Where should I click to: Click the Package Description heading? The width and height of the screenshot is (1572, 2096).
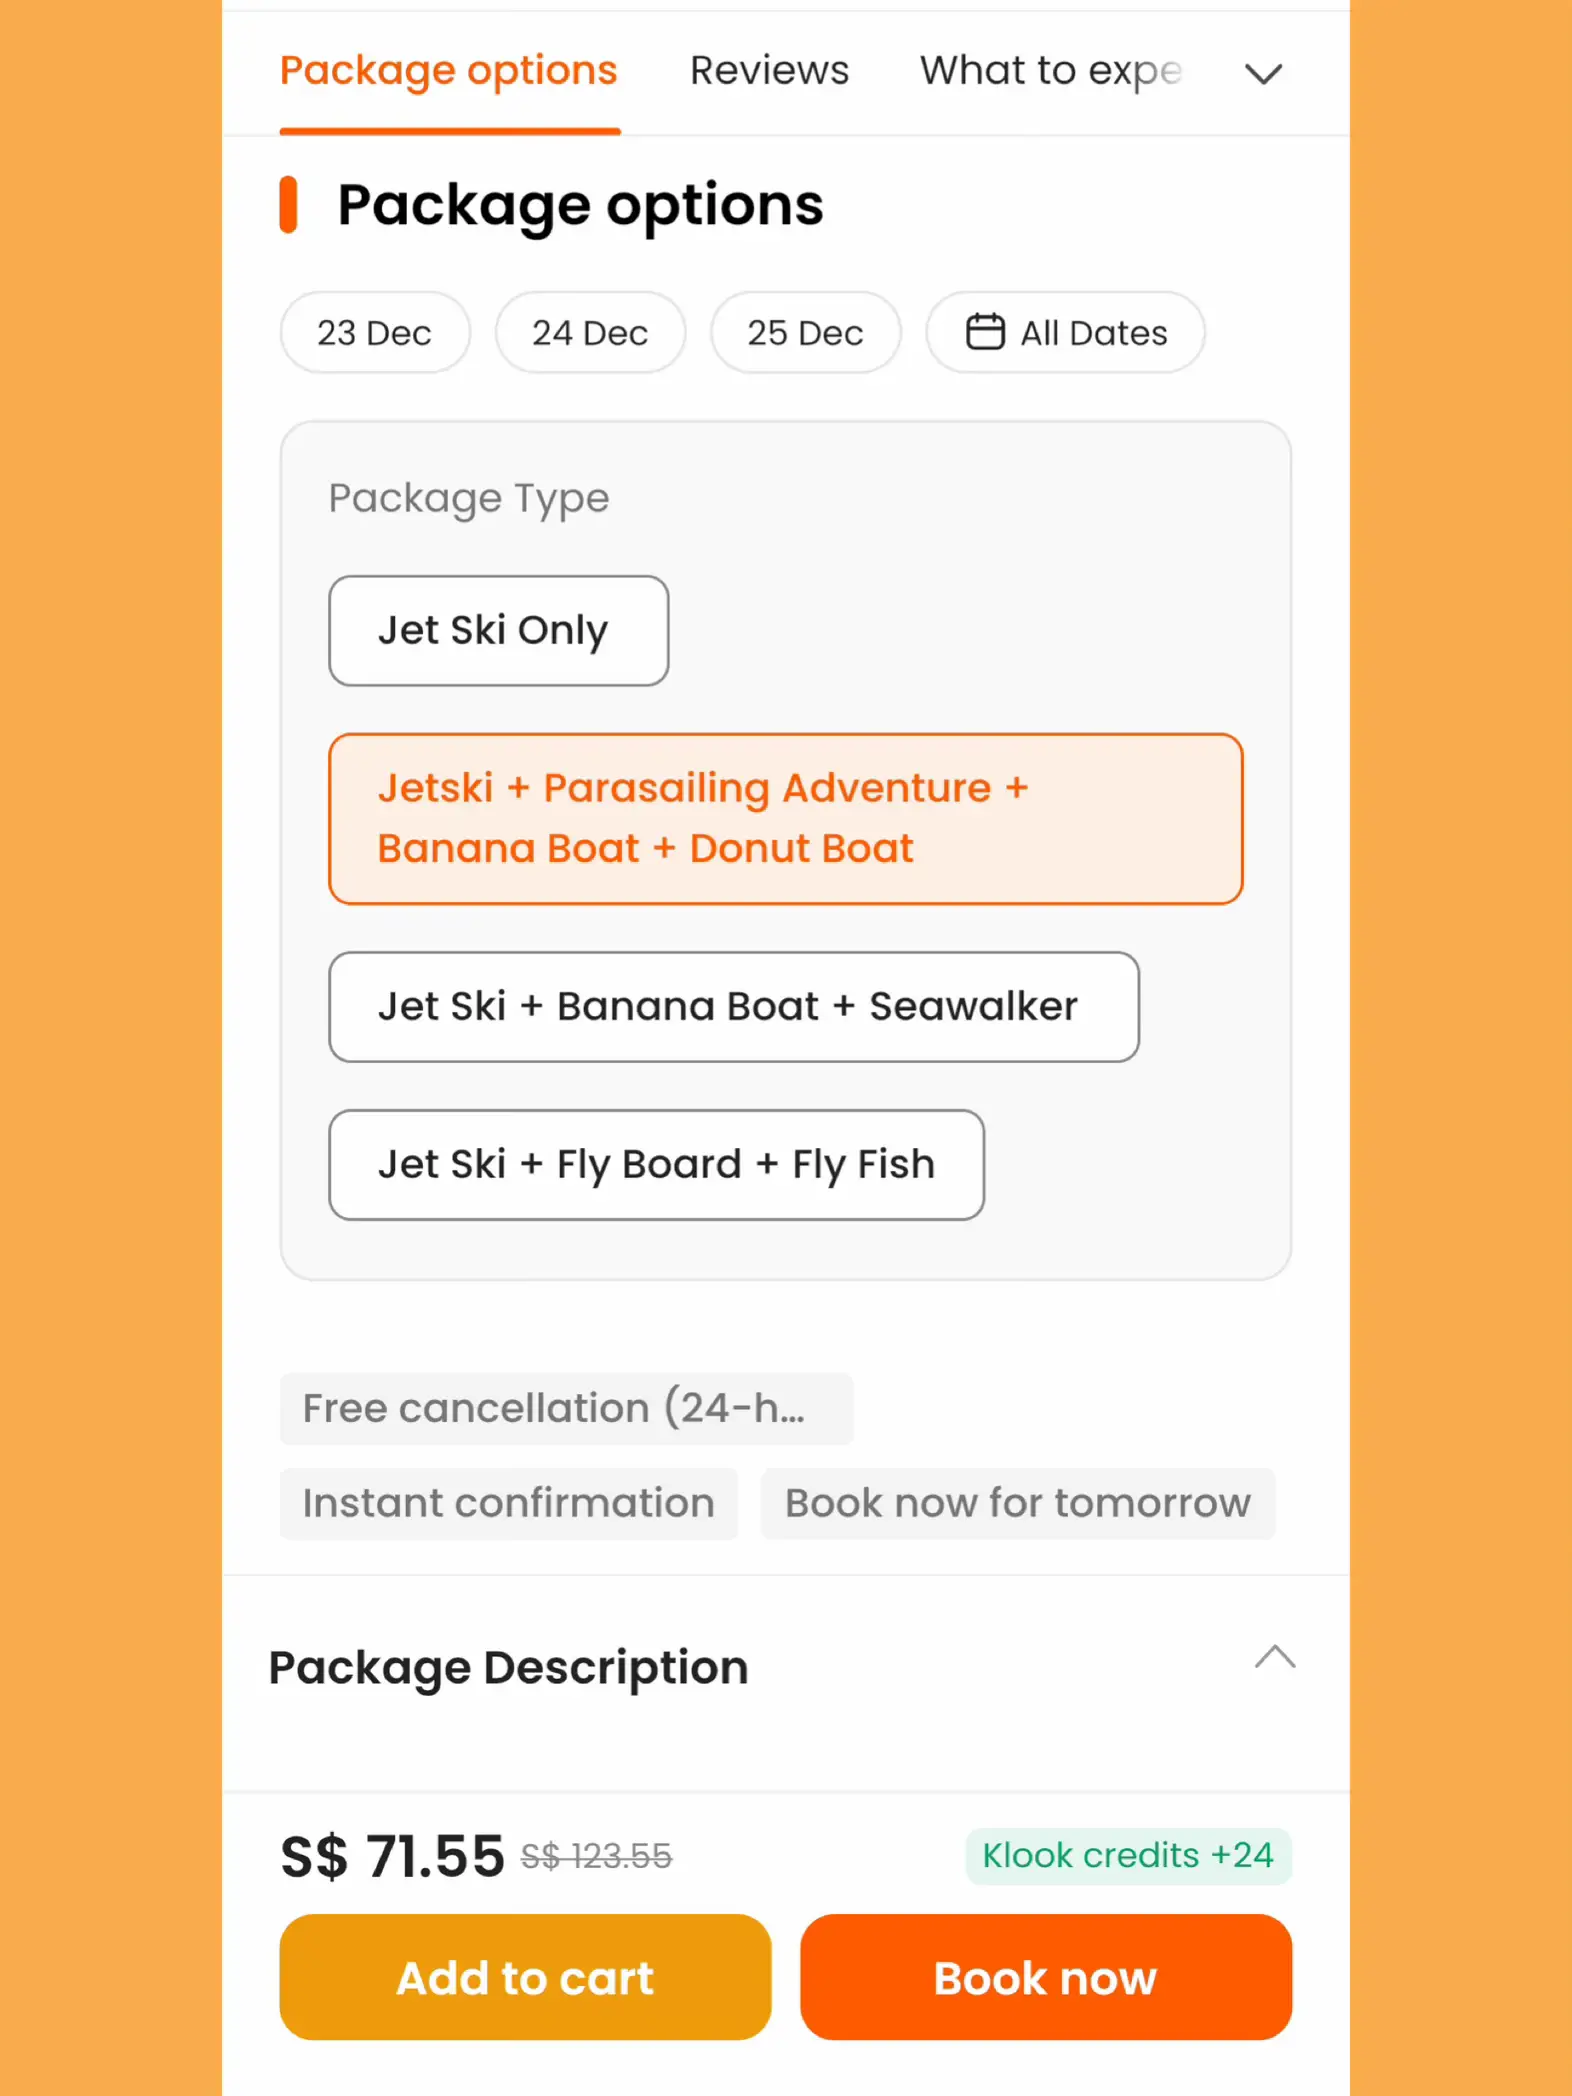(x=508, y=1668)
